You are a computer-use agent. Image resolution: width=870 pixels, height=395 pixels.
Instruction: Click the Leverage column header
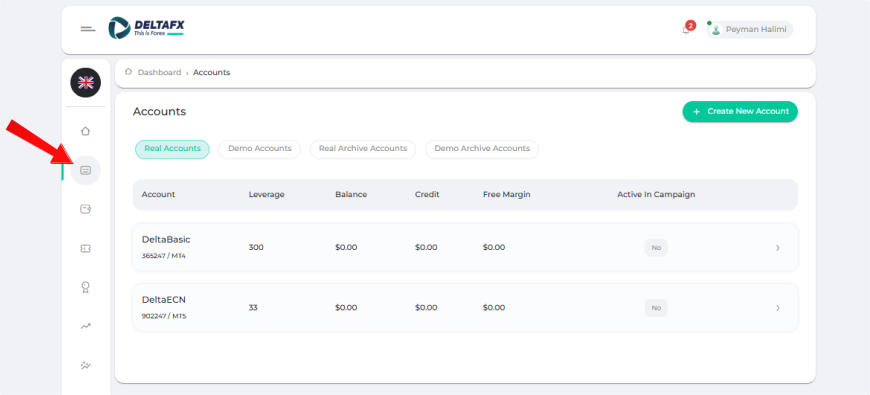266,195
